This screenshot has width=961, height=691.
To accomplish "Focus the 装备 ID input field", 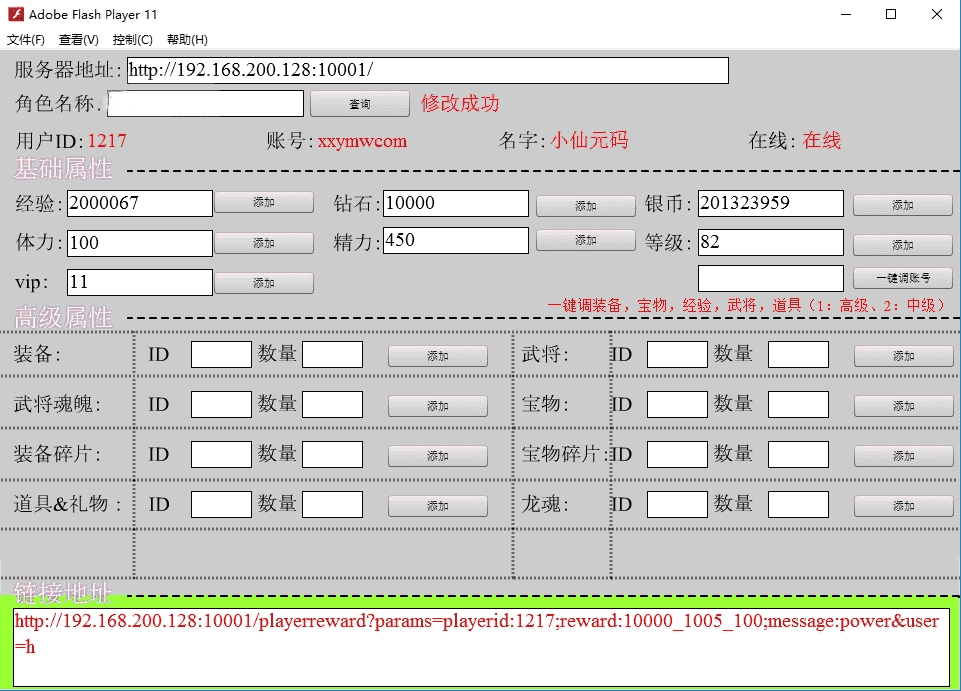I will click(x=221, y=354).
